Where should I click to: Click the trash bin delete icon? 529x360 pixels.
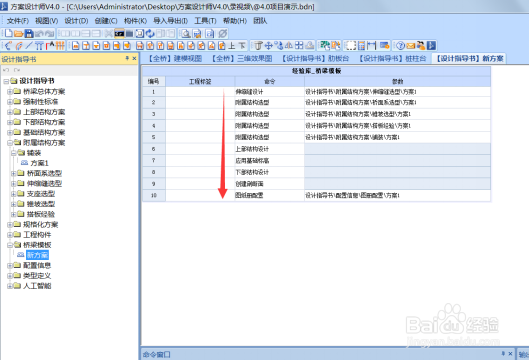pos(258,45)
